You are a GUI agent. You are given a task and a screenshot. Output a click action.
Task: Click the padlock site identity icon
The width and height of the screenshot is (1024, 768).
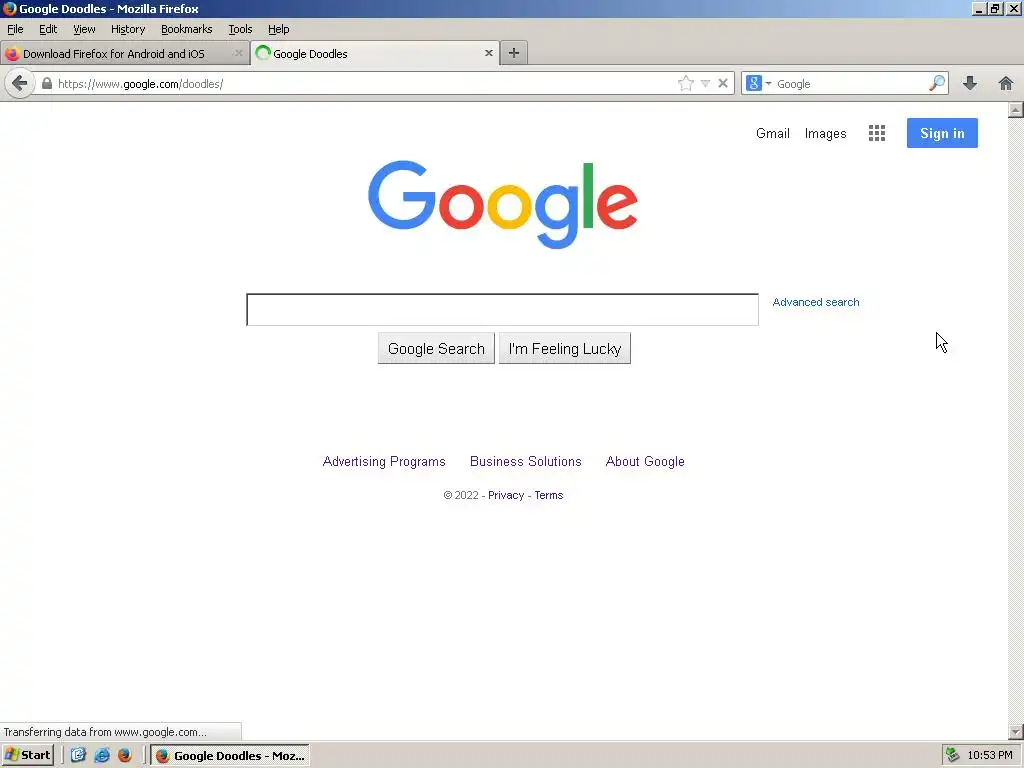pyautogui.click(x=46, y=84)
